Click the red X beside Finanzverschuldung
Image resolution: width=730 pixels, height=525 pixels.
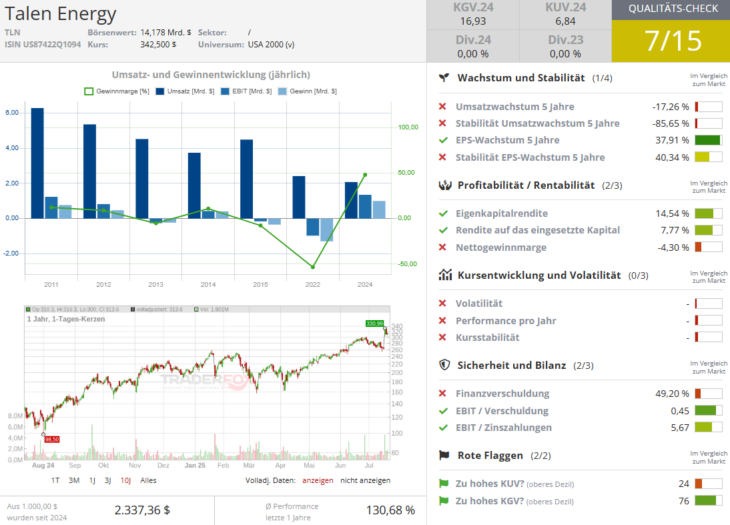[443, 394]
